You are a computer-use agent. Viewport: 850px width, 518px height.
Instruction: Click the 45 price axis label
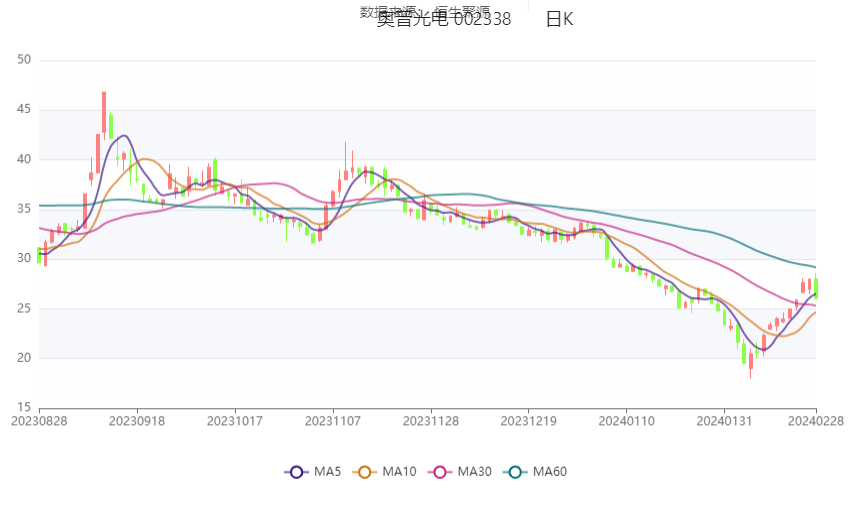tap(24, 109)
